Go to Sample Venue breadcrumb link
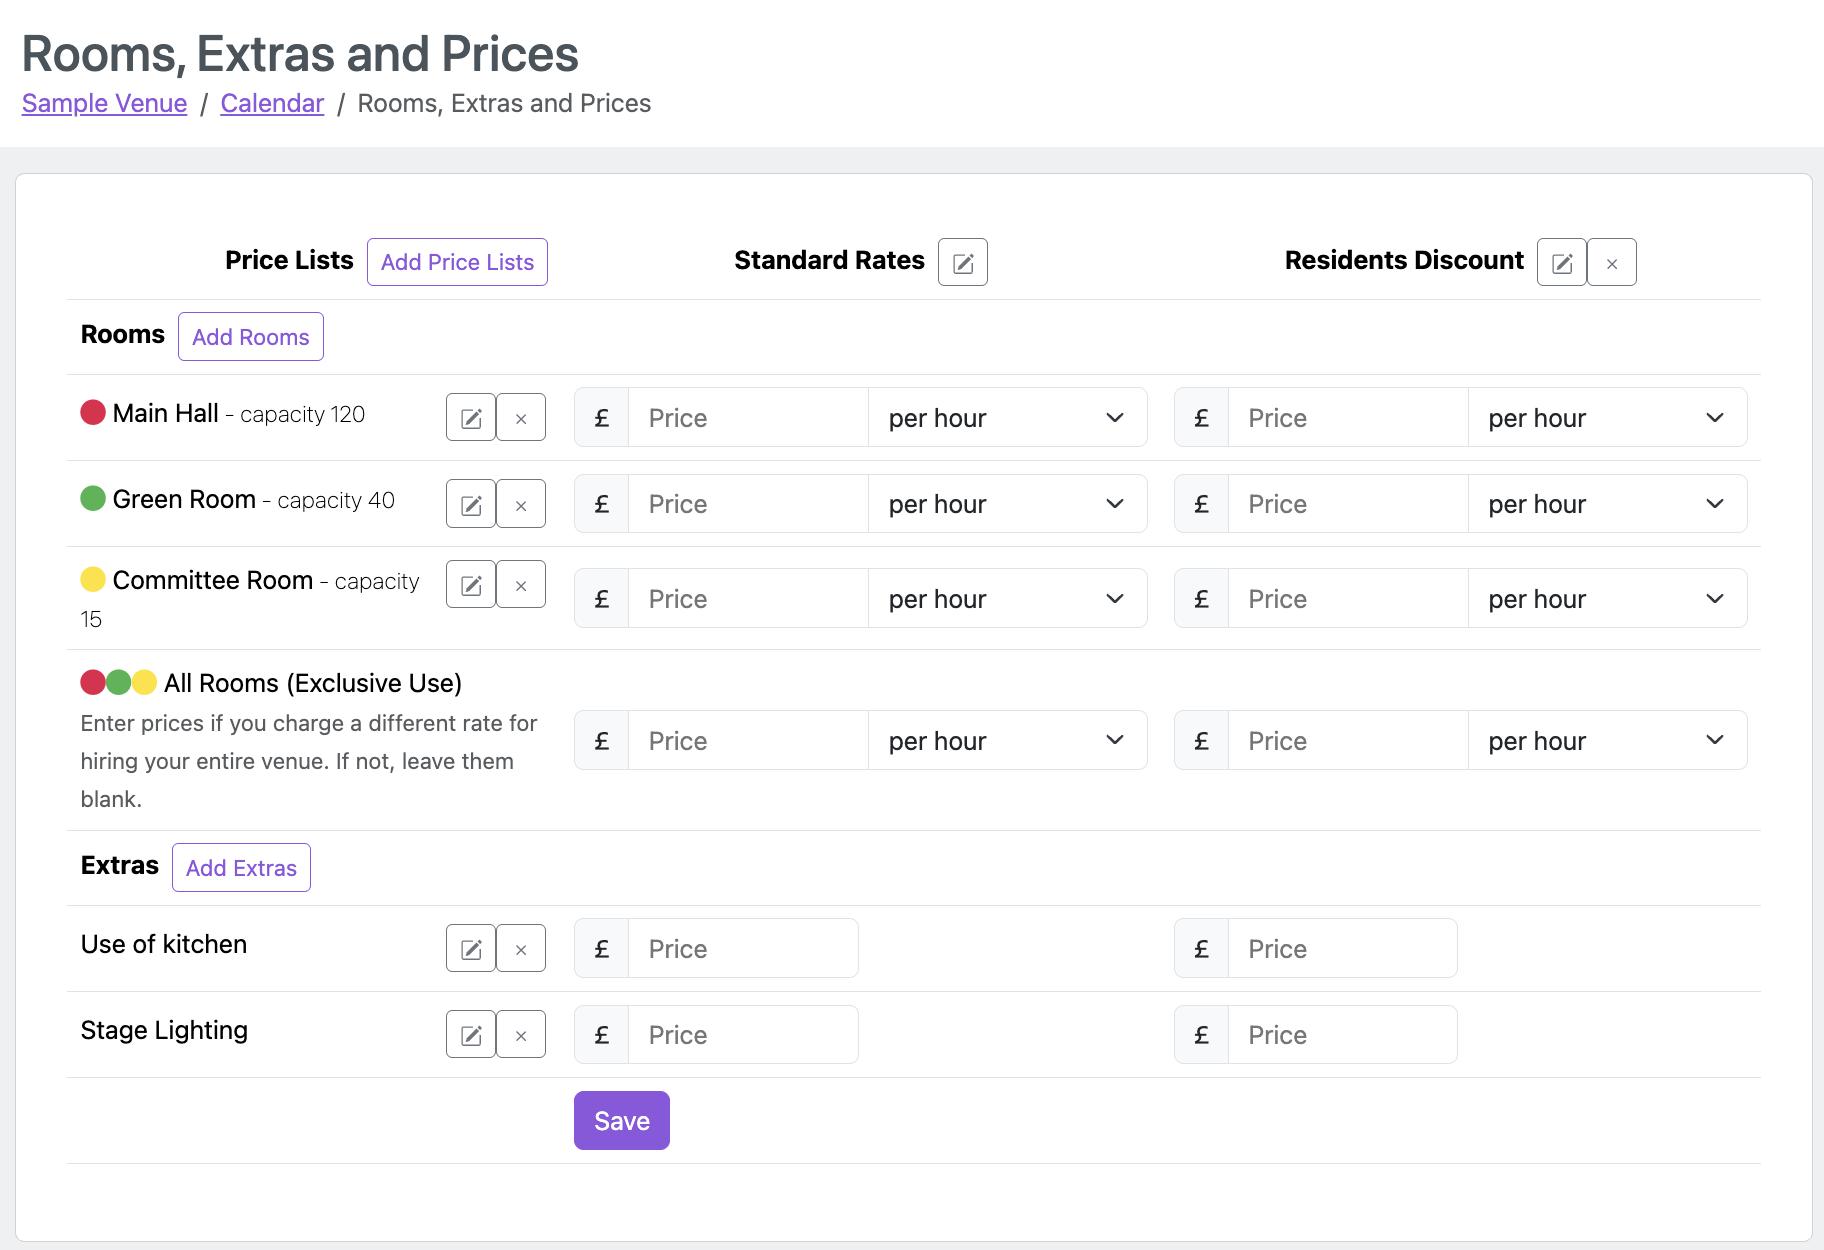Screen dimensions: 1824x1250 click(104, 104)
